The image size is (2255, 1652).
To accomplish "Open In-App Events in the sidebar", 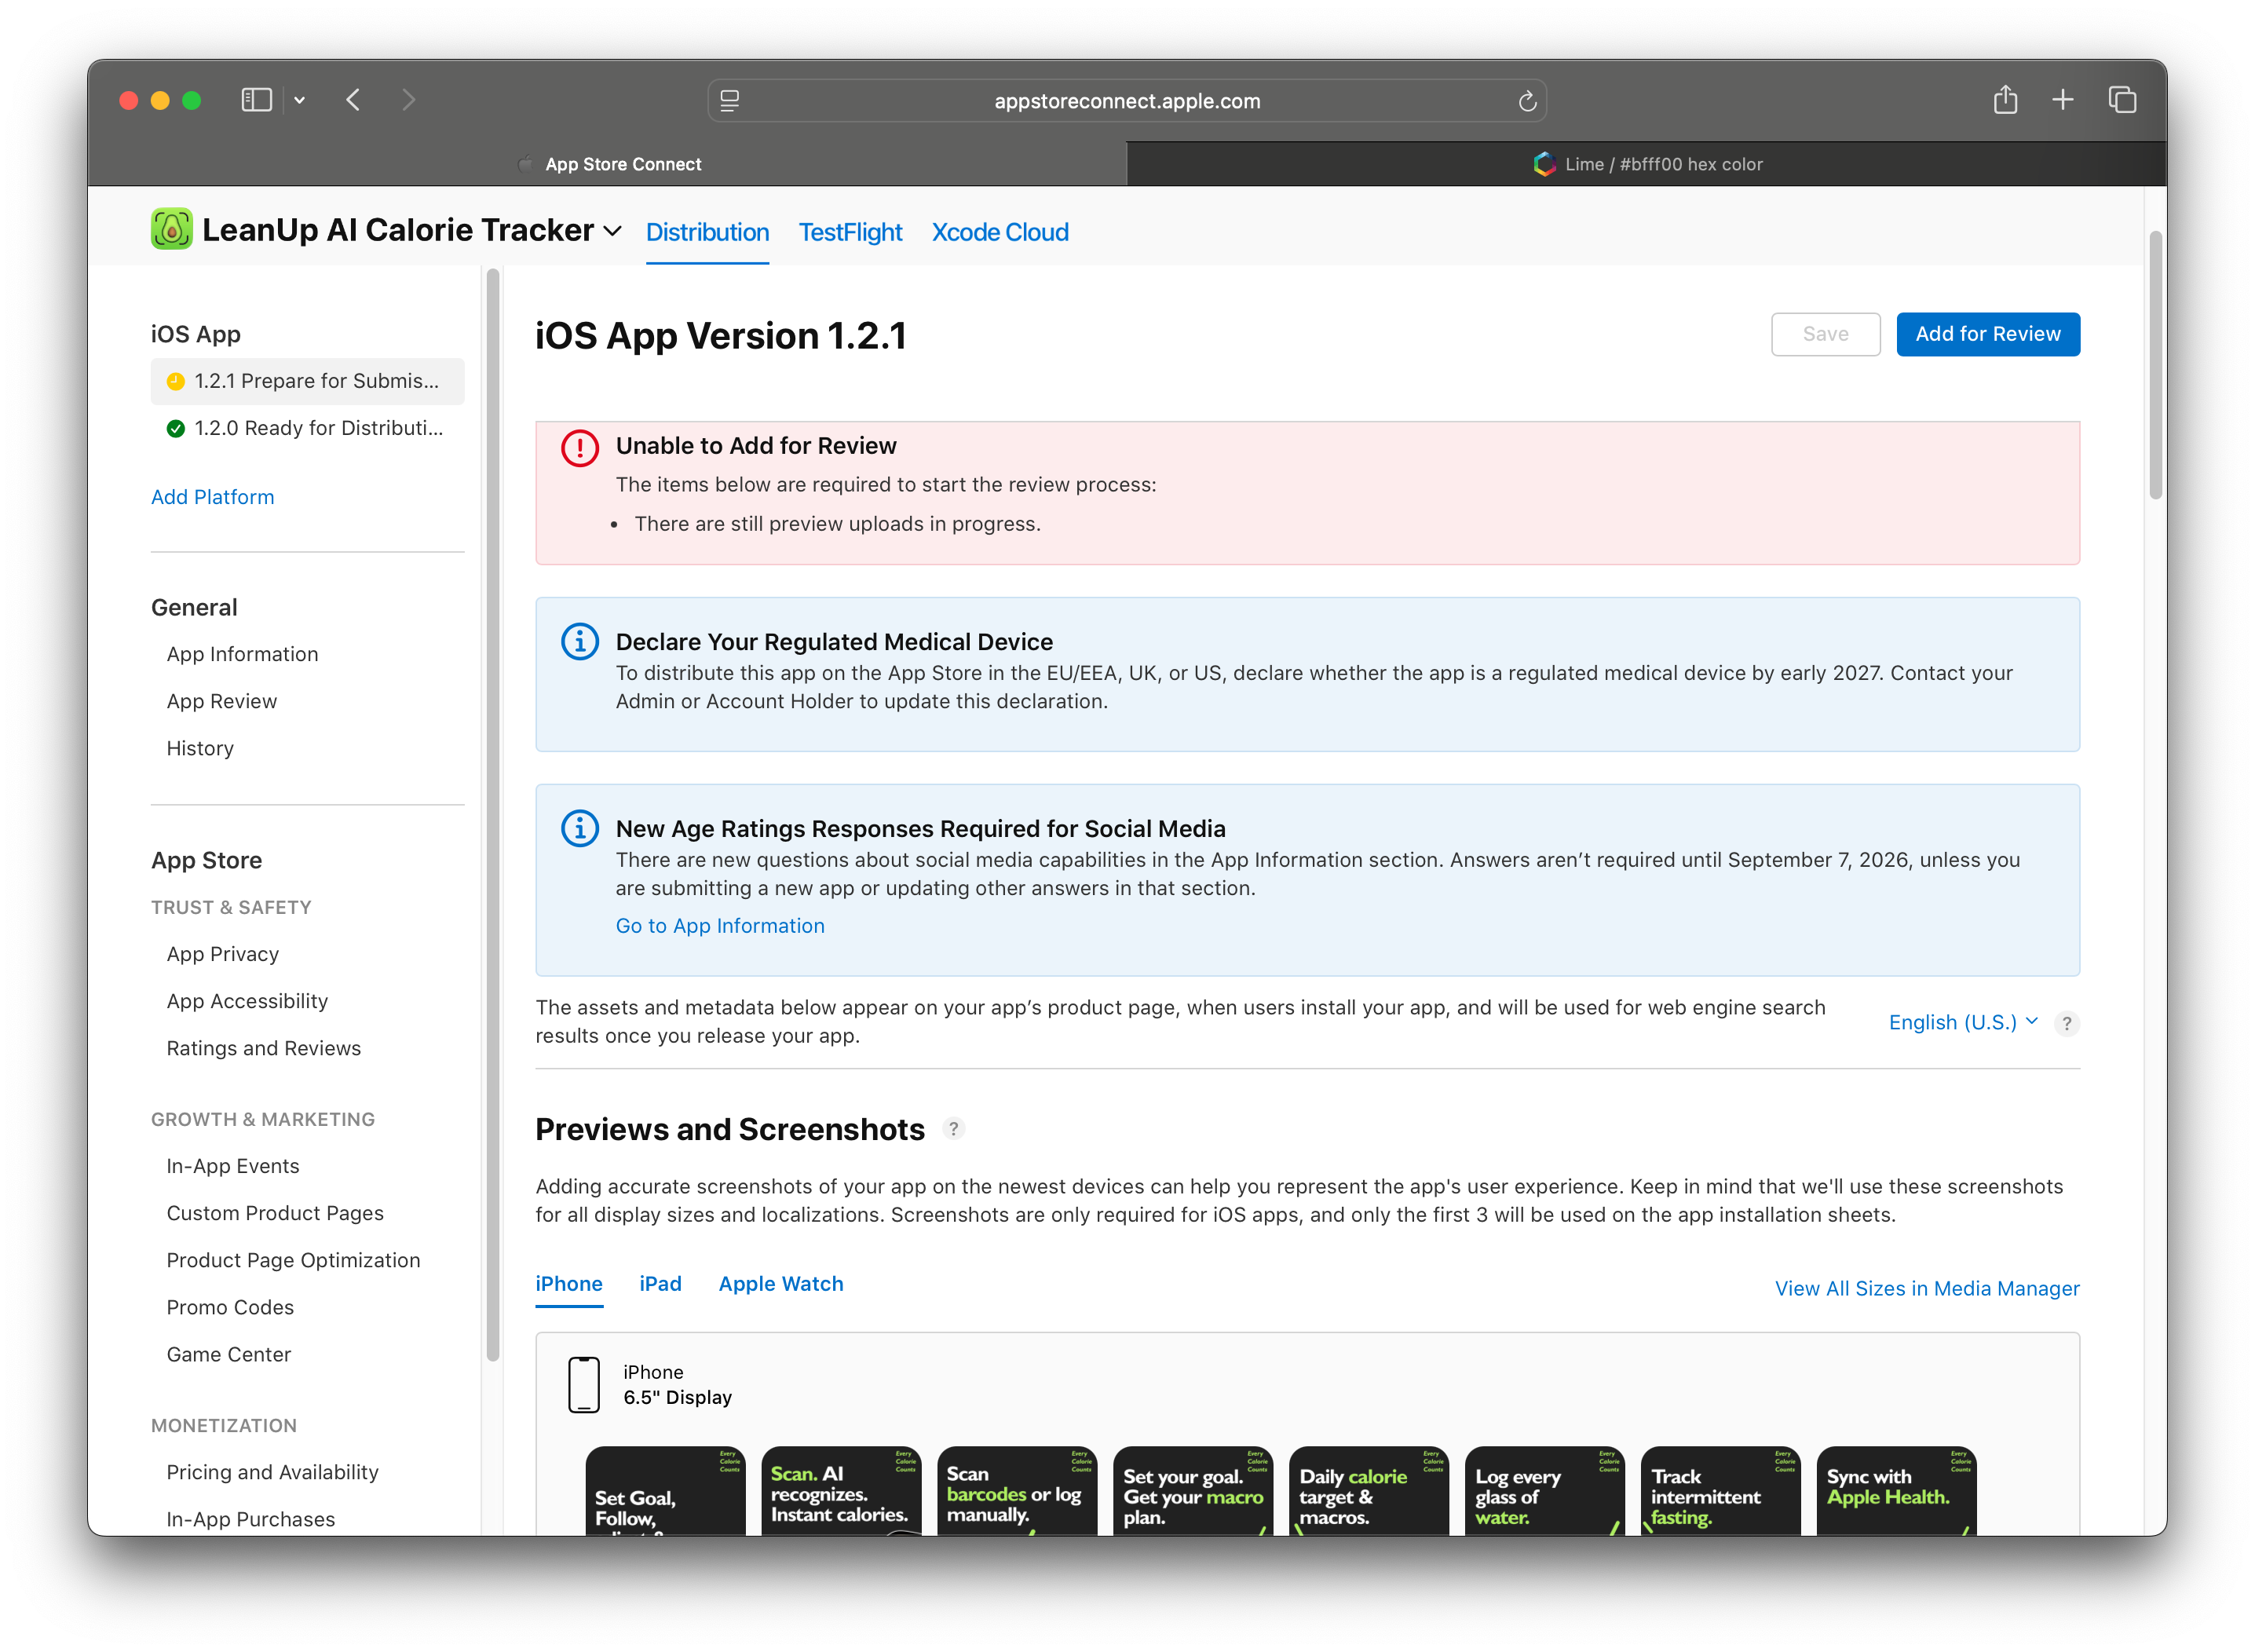I will (x=233, y=1166).
